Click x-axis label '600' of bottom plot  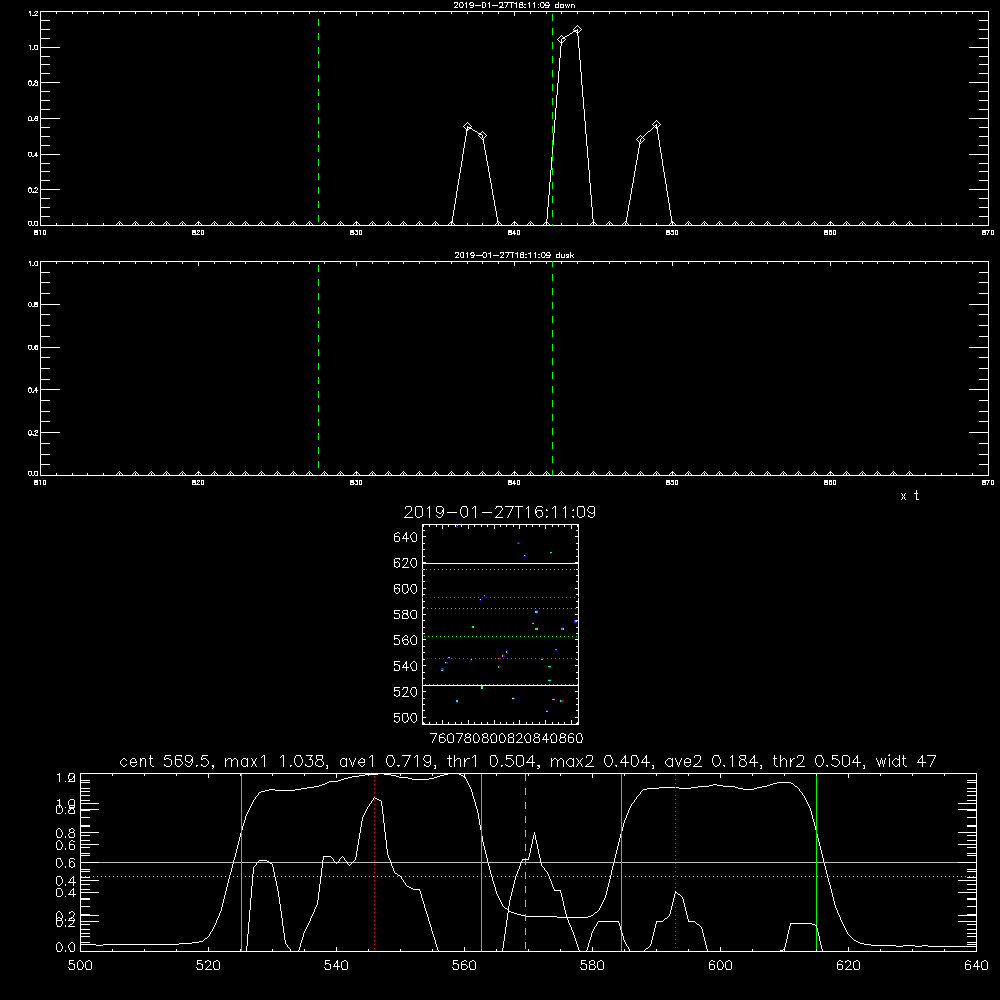[720, 966]
